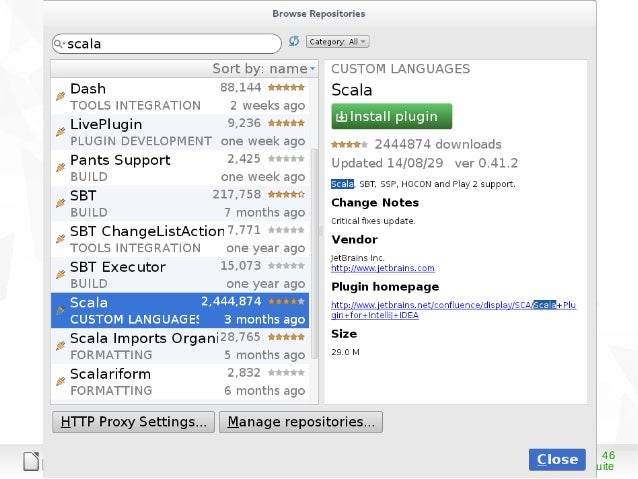The image size is (638, 479).
Task: Click the Scala Imports Organizer star rating
Action: [x=286, y=337]
